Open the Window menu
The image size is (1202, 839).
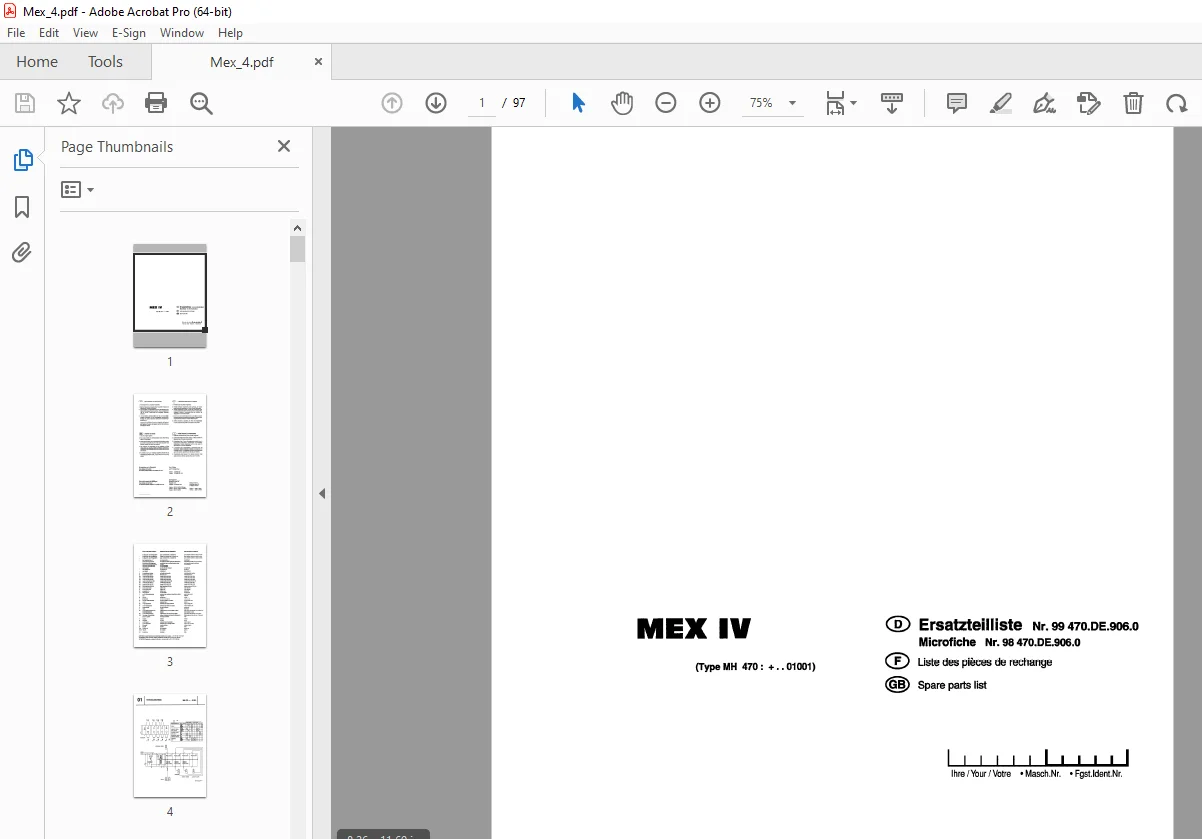(x=182, y=33)
